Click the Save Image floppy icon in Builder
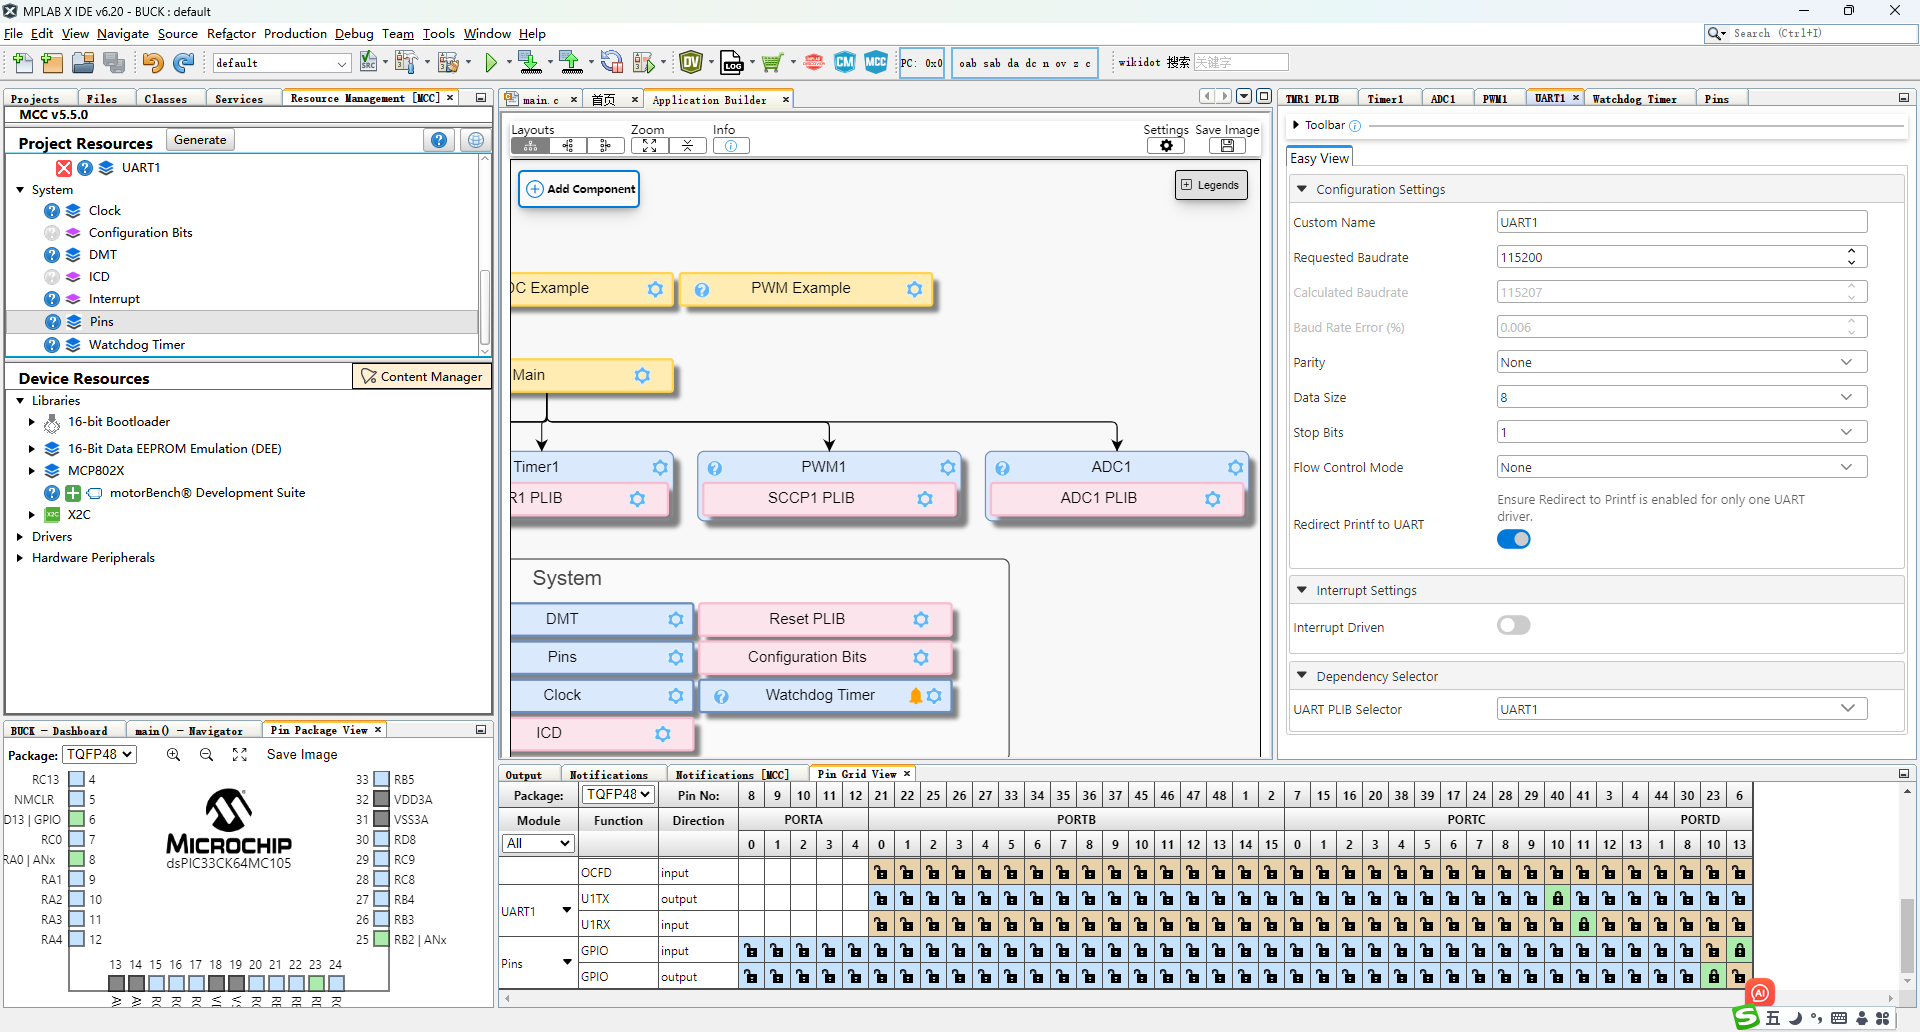1920x1032 pixels. (x=1227, y=146)
